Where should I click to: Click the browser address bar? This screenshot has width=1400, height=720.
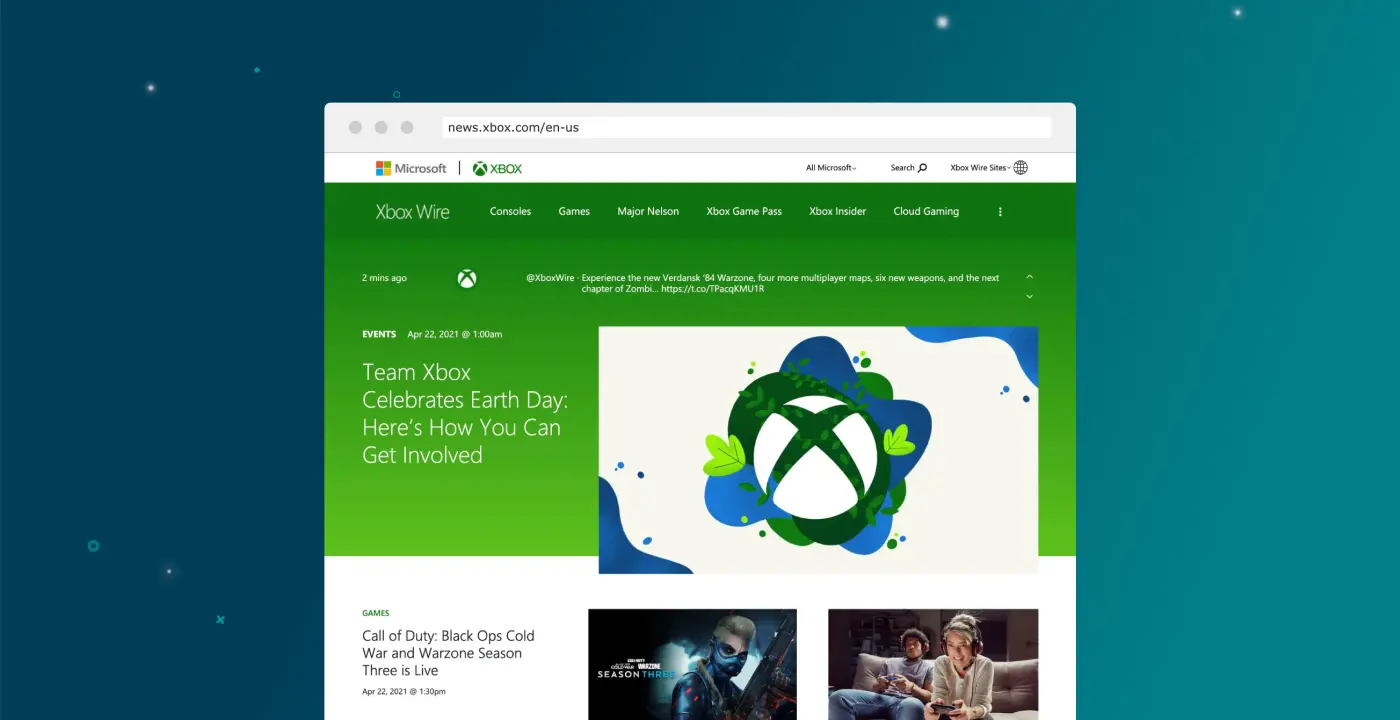(x=746, y=128)
